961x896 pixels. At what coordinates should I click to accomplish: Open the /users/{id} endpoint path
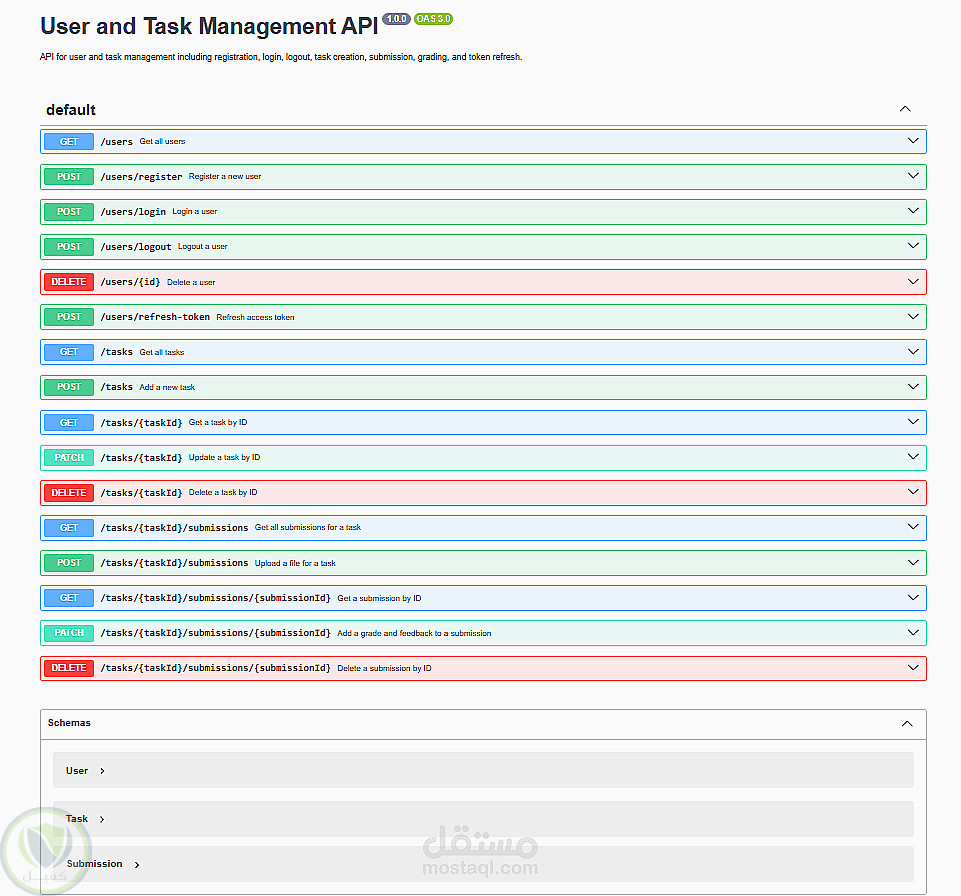tap(130, 282)
